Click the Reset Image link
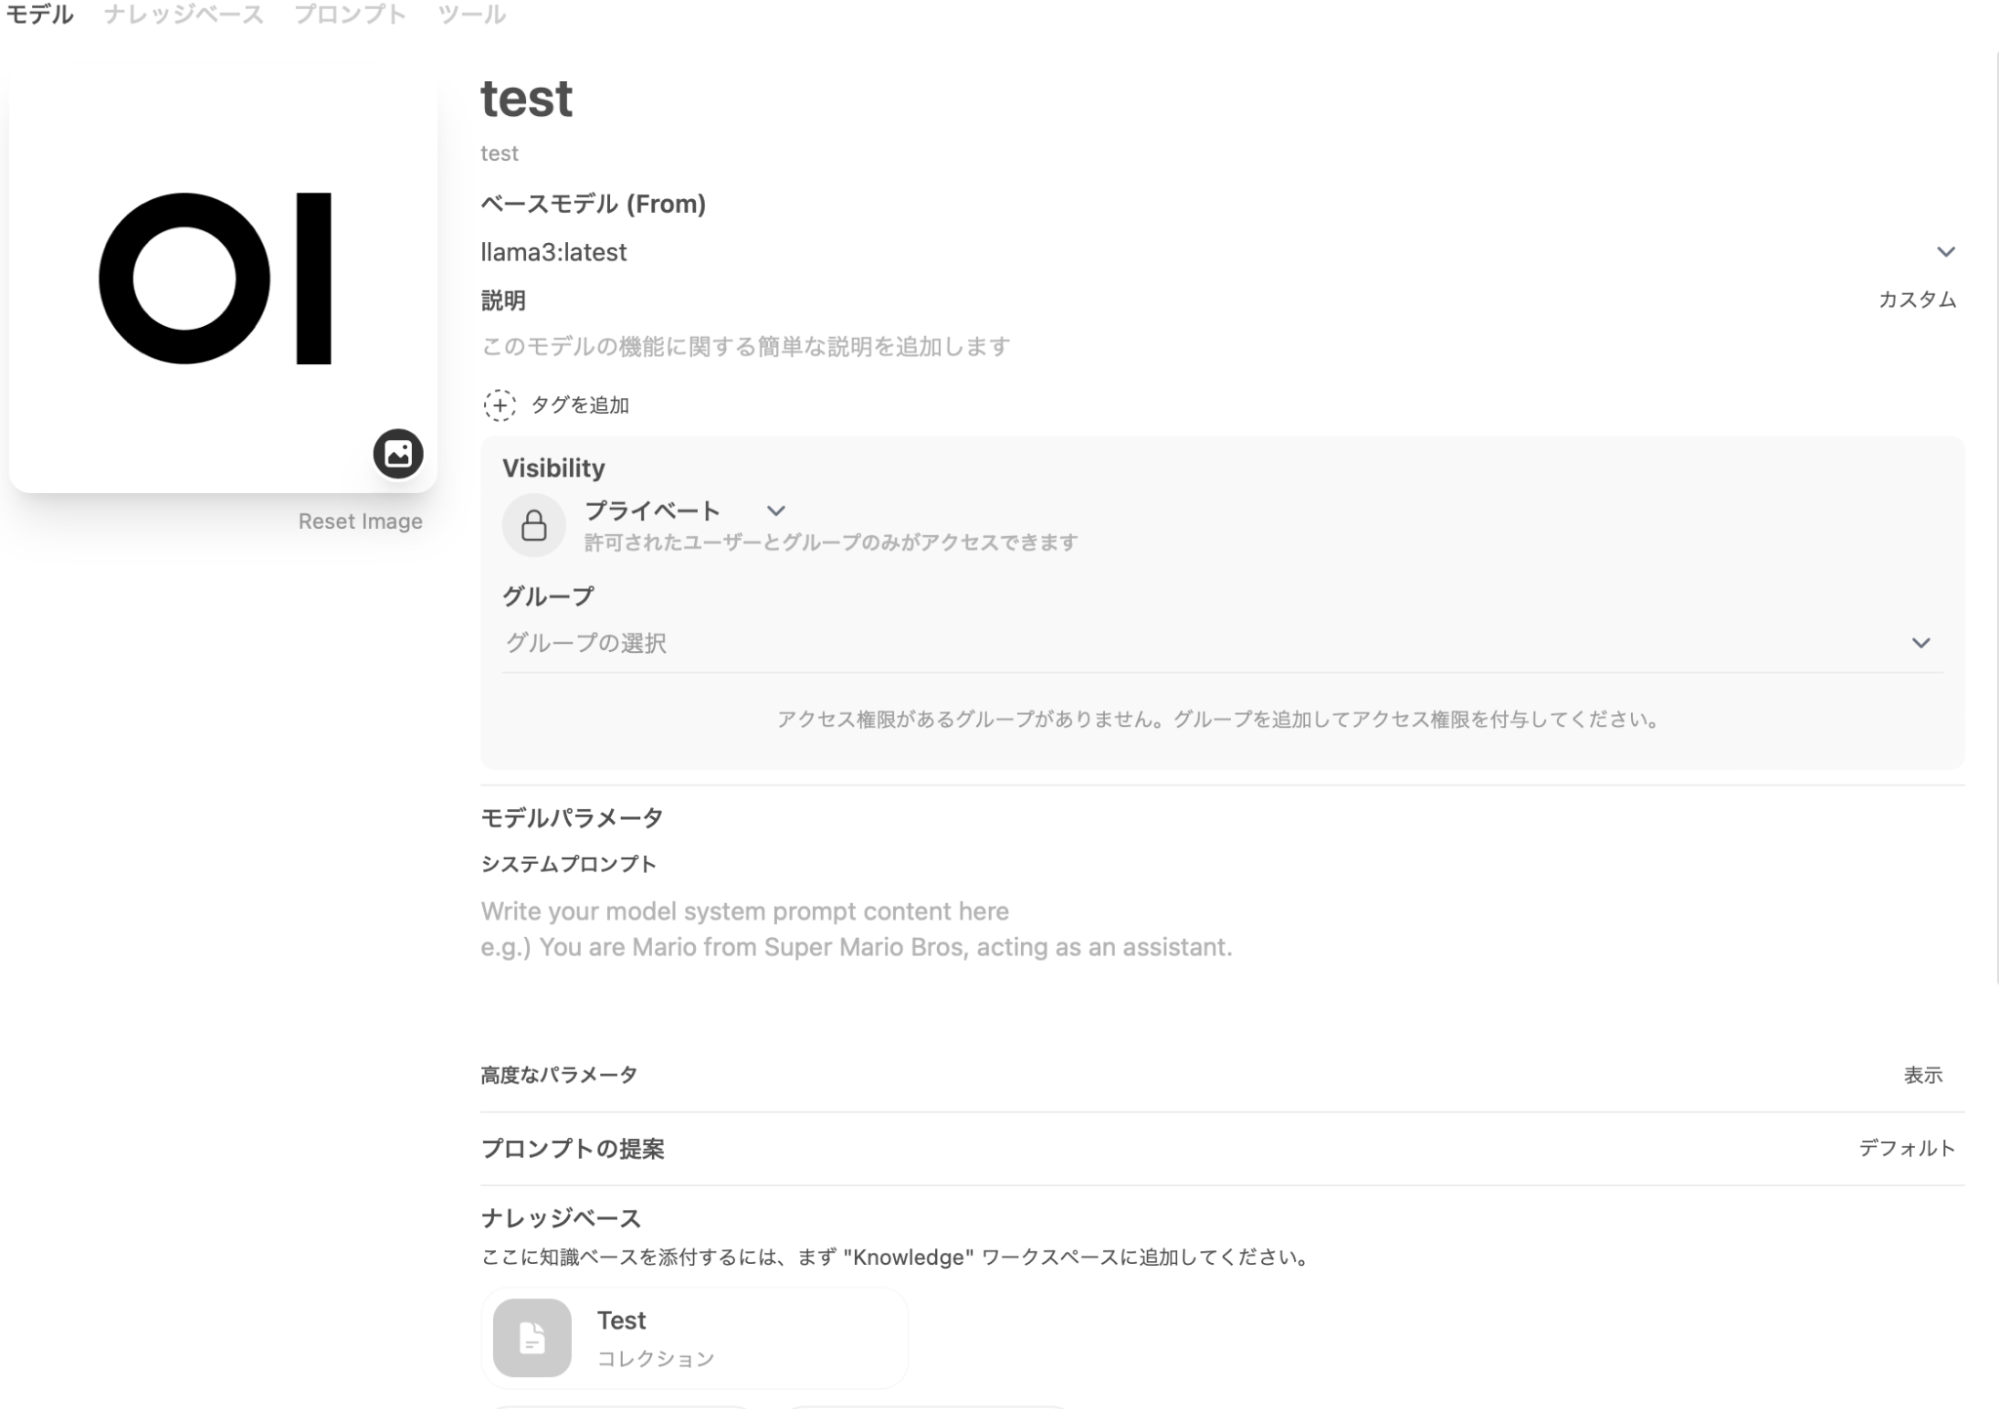 [x=360, y=521]
